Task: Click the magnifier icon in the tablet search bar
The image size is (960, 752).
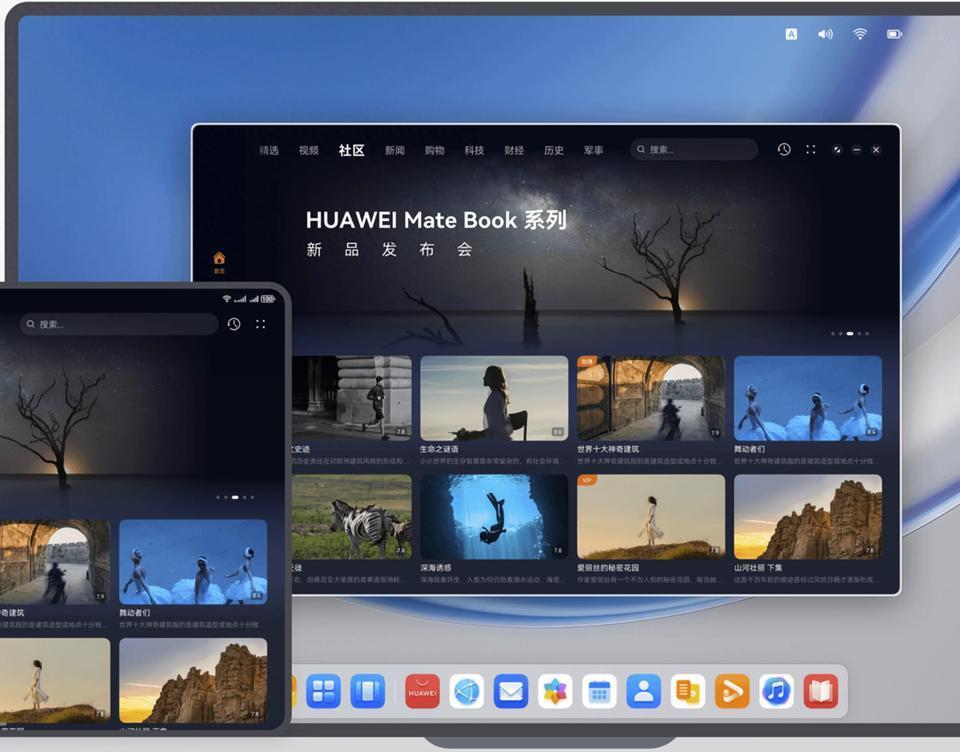Action: (x=31, y=324)
